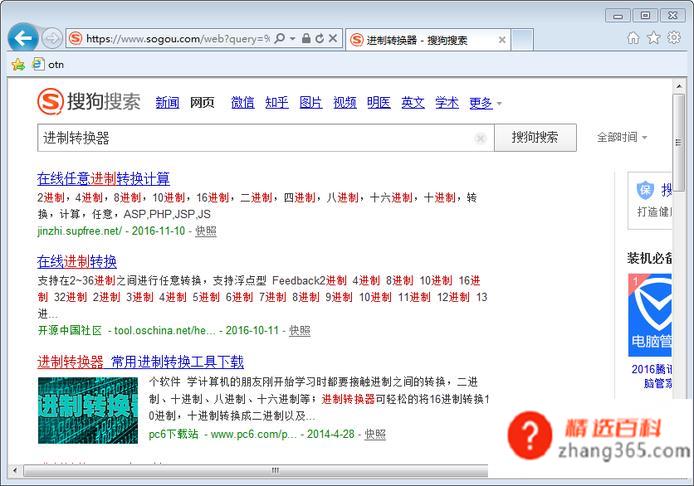The width and height of the screenshot is (694, 486).
Task: Switch to 微信 search category
Action: pyautogui.click(x=243, y=103)
